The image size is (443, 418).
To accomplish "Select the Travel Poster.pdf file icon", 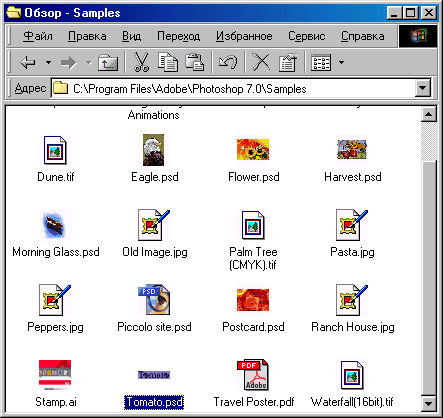I will pyautogui.click(x=253, y=375).
